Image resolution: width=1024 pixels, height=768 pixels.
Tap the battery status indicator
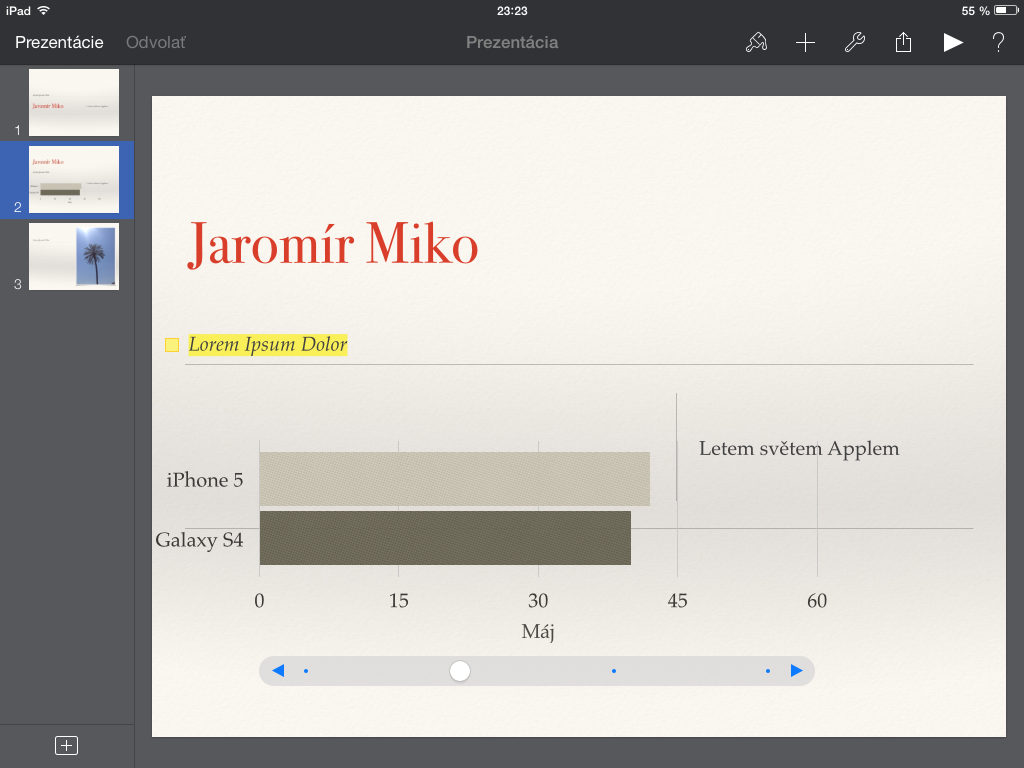pyautogui.click(x=1006, y=10)
